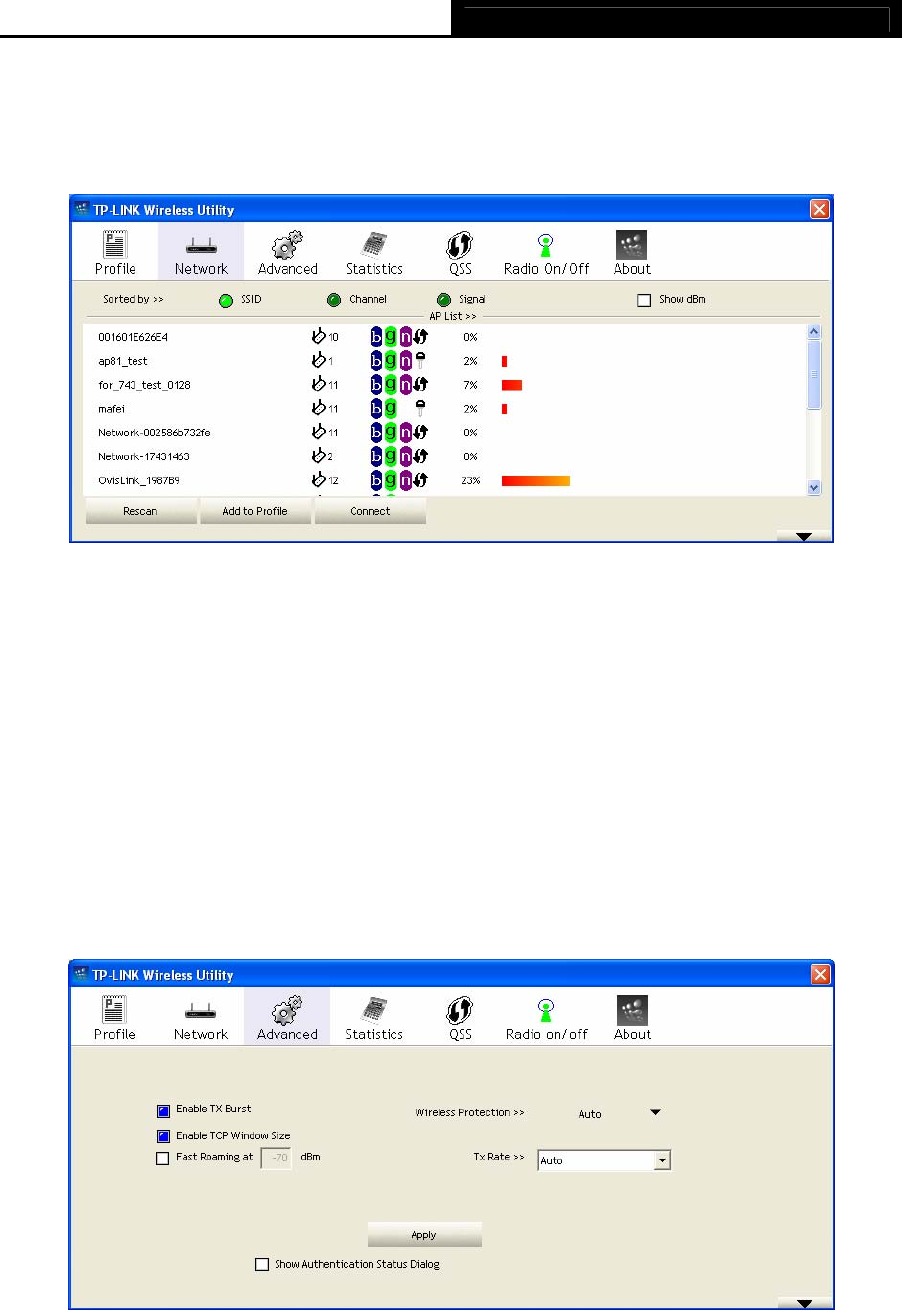
Task: Open Wireless Protection dropdown arrow
Action: [x=656, y=1112]
